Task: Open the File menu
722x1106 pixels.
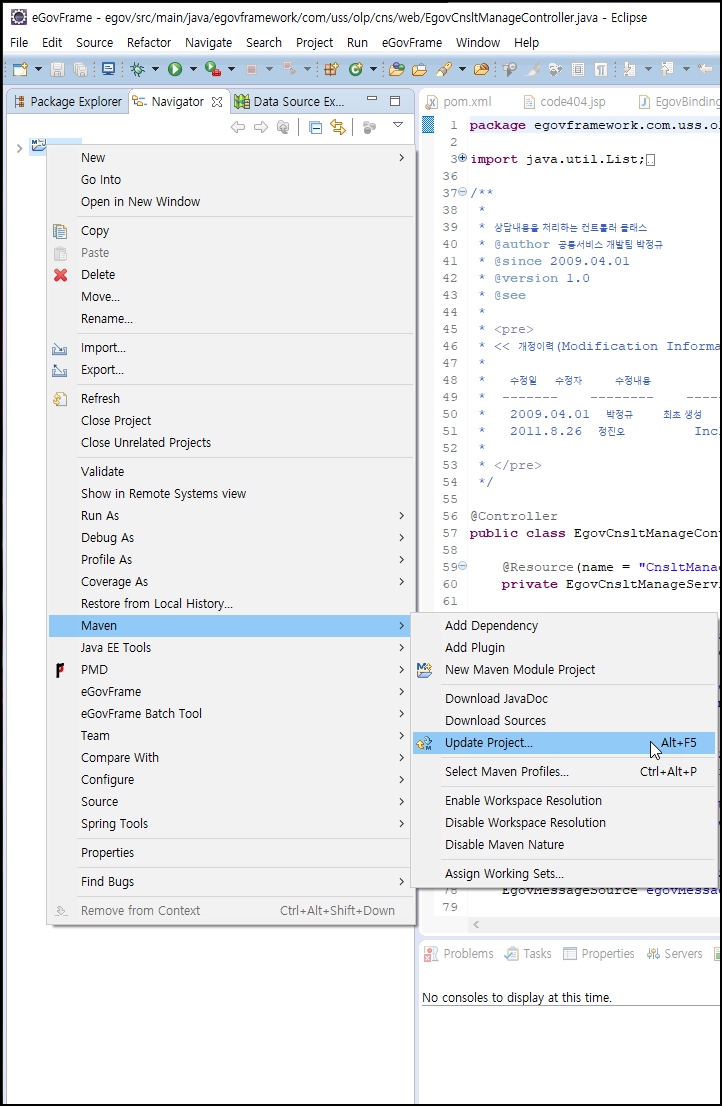Action: (19, 42)
